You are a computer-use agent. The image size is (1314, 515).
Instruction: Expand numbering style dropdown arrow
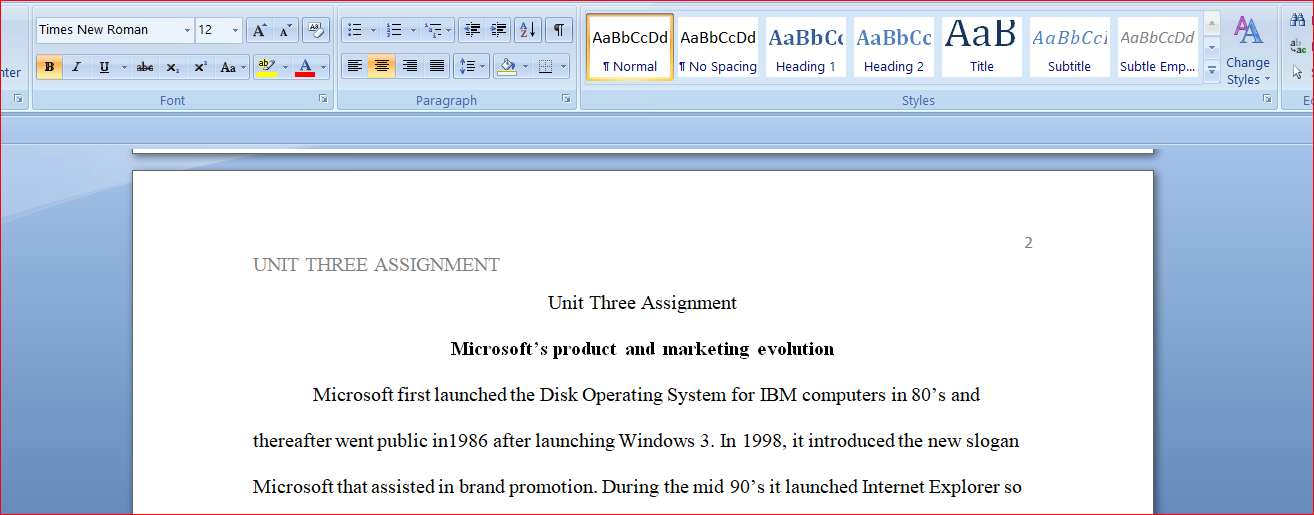click(412, 30)
